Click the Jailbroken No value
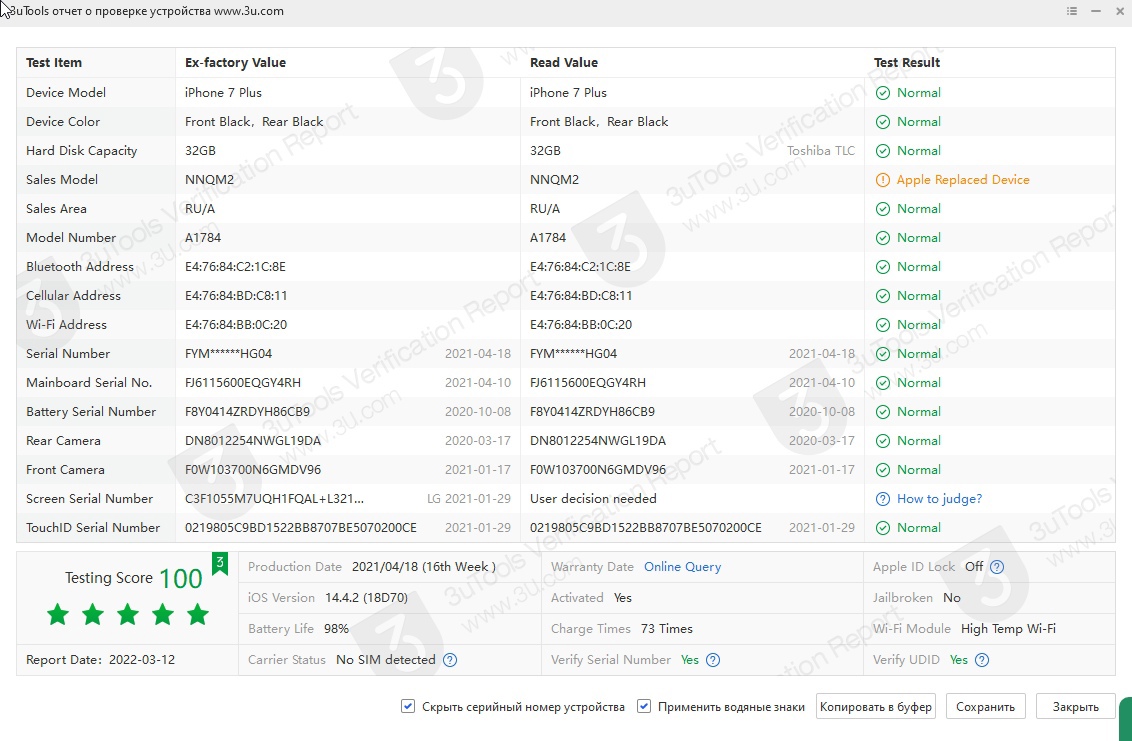 click(x=952, y=598)
